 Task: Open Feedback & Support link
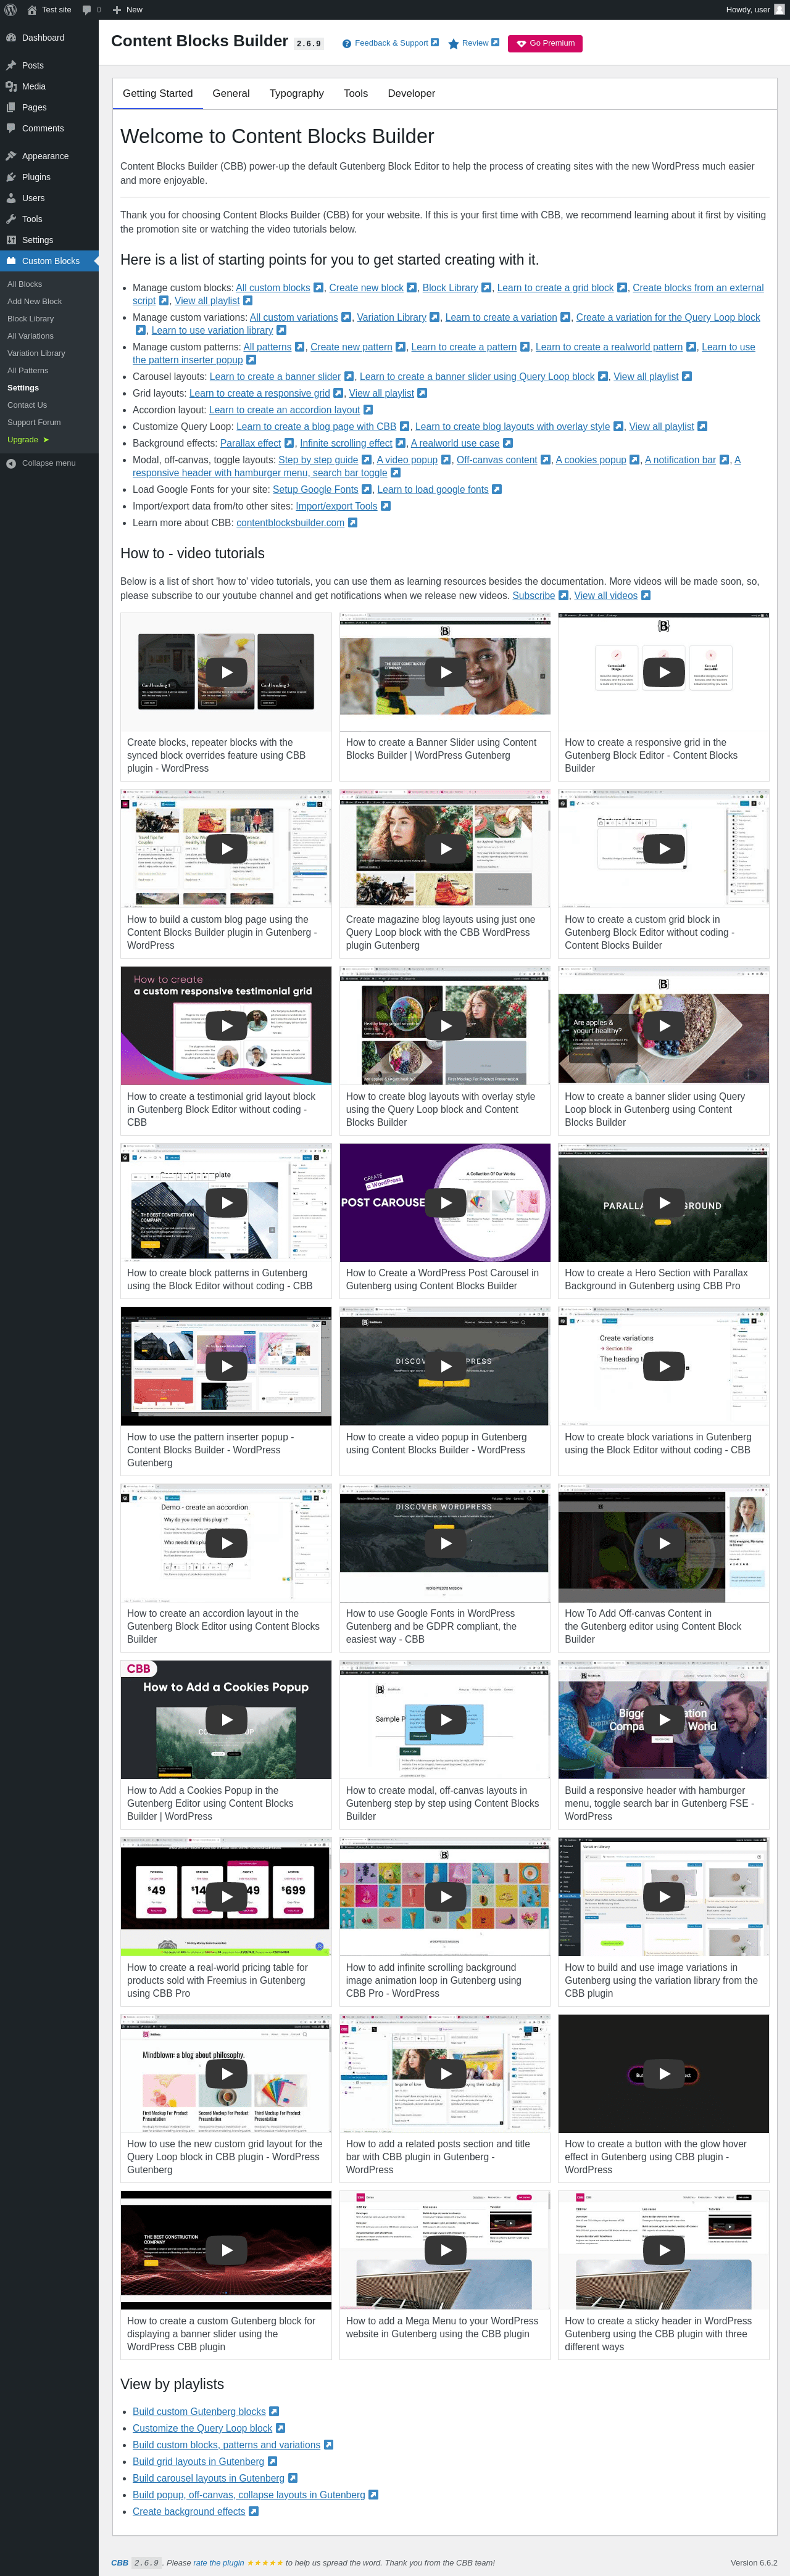(x=391, y=43)
